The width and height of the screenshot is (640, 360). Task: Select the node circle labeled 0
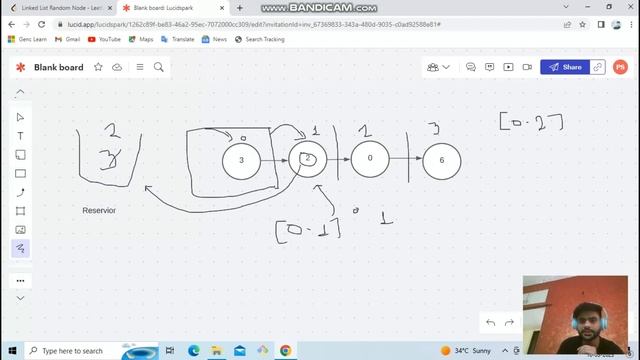pyautogui.click(x=370, y=158)
